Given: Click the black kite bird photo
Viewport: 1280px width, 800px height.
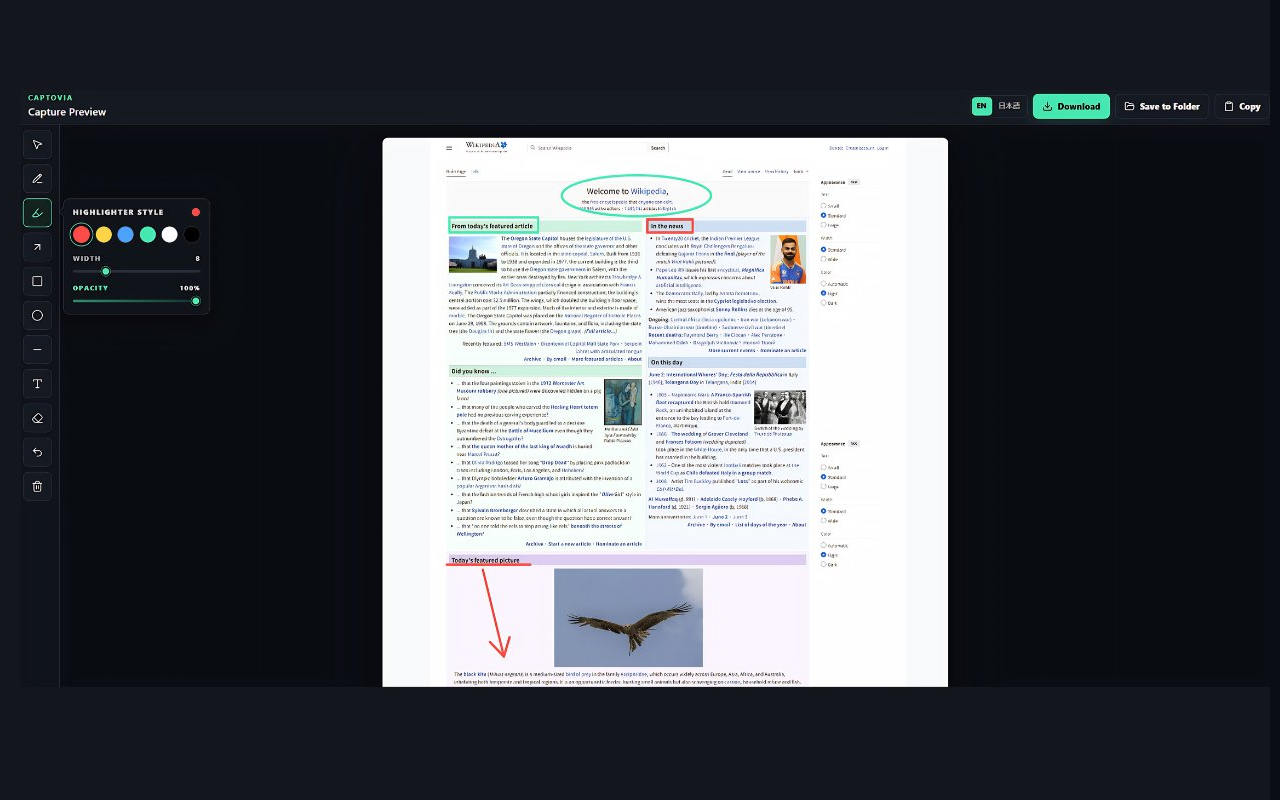Looking at the screenshot, I should pos(628,618).
